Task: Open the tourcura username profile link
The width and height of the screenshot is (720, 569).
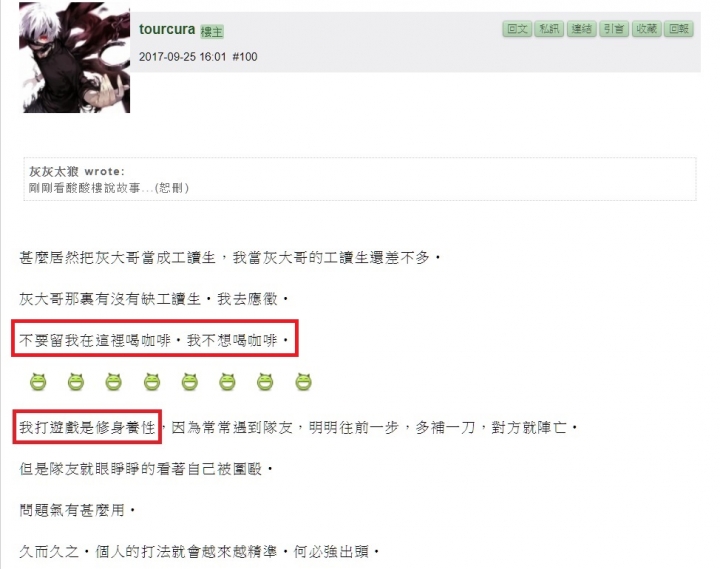Action: pyautogui.click(x=167, y=29)
